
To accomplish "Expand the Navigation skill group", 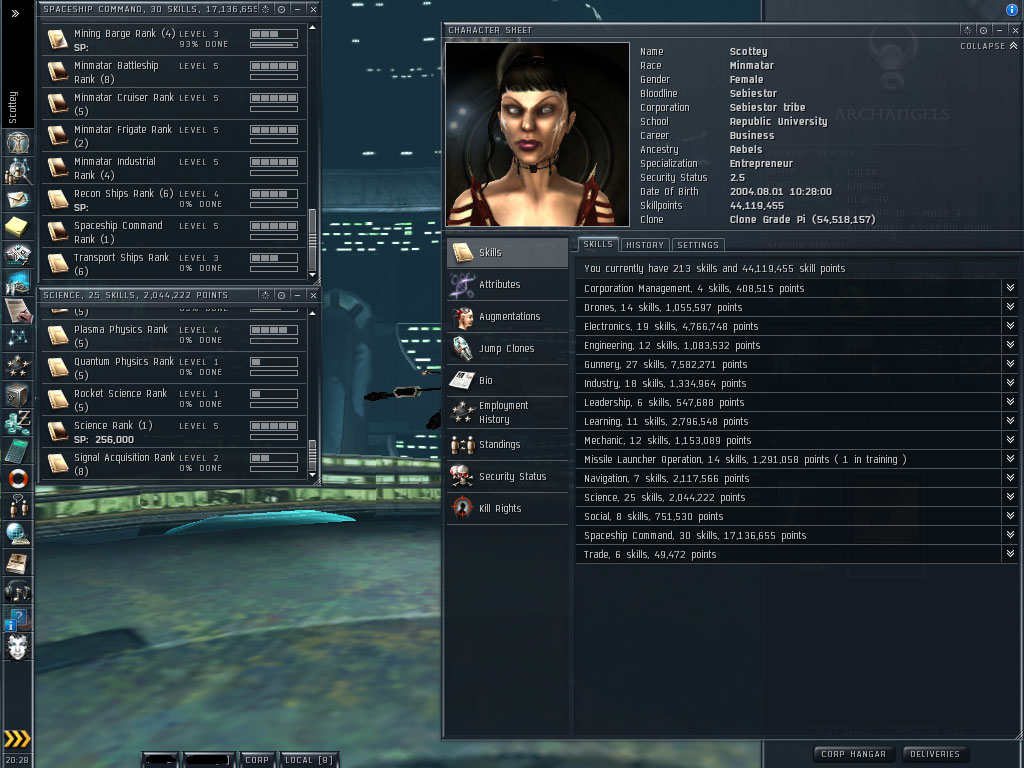I will [x=1010, y=478].
